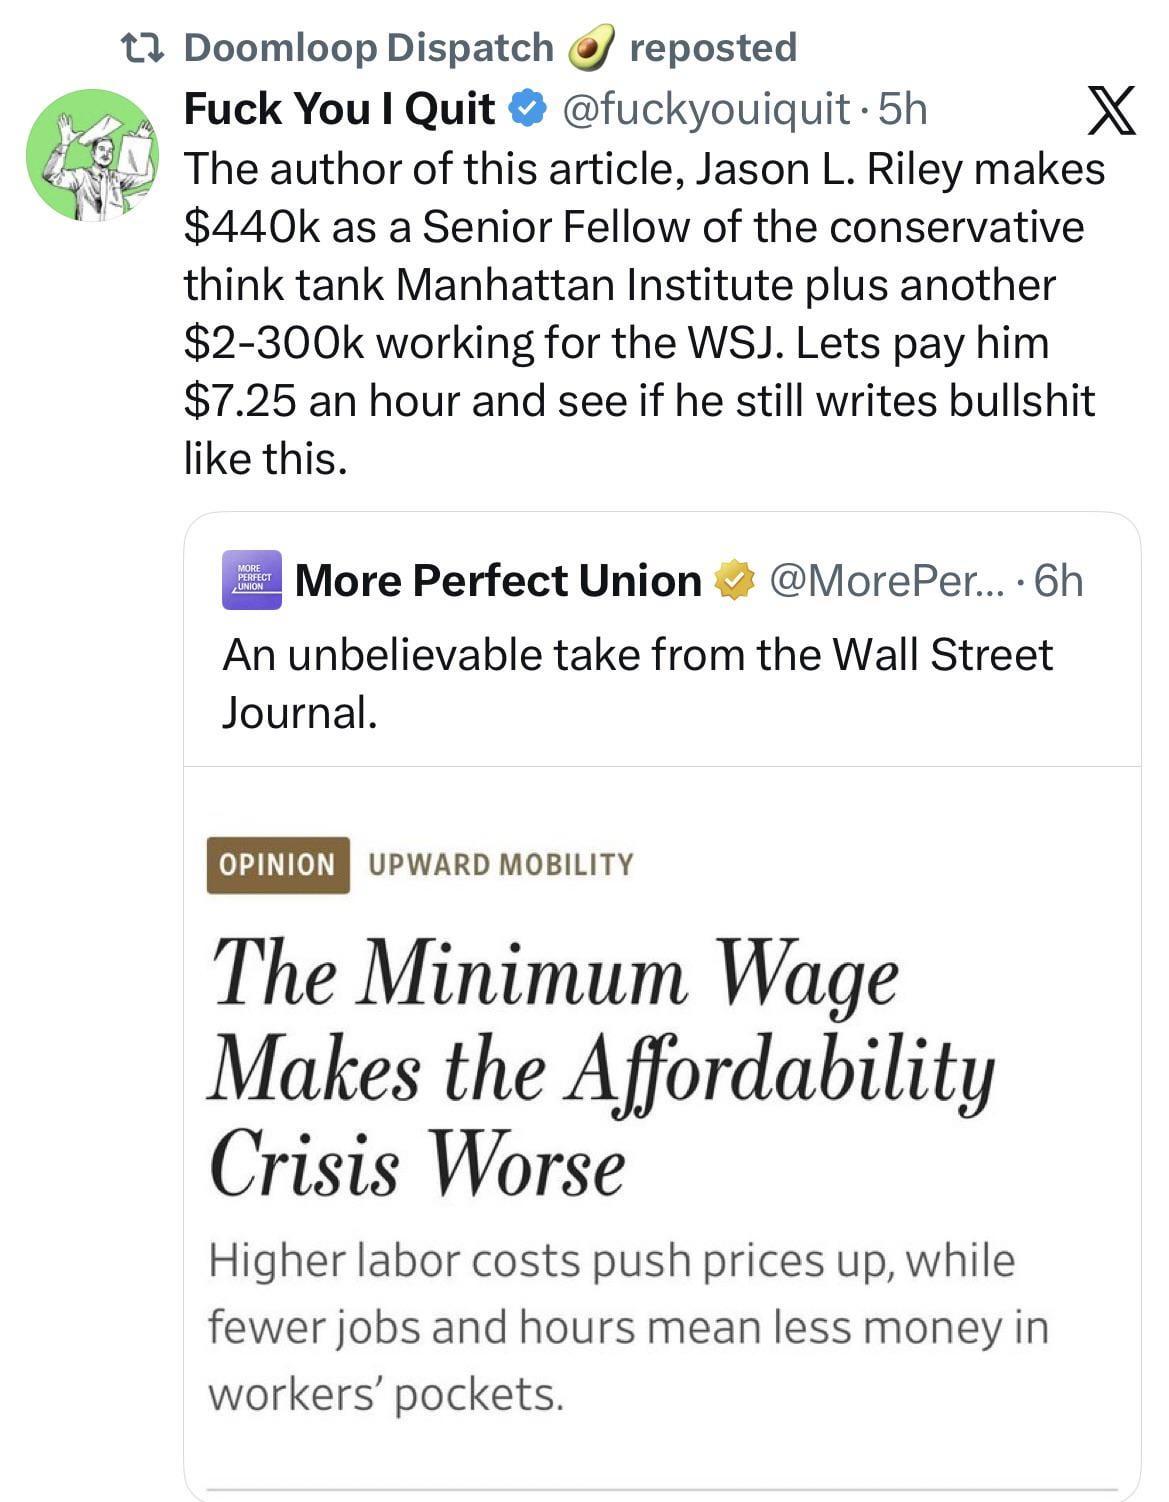This screenshot has width=1169, height=1502.
Task: Open the Minimum Wage article headline
Action: pos(600,1068)
